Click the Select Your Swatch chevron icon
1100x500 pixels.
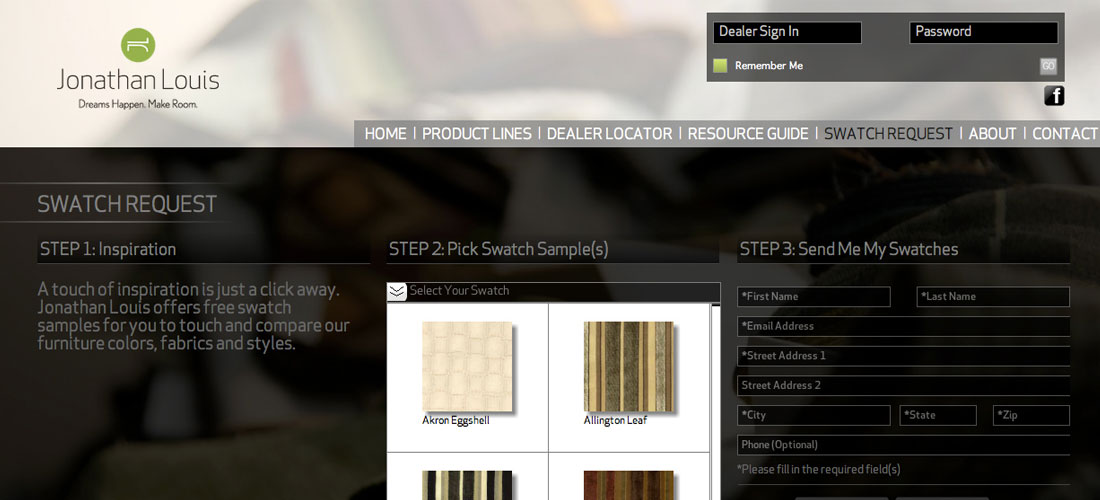[x=397, y=292]
